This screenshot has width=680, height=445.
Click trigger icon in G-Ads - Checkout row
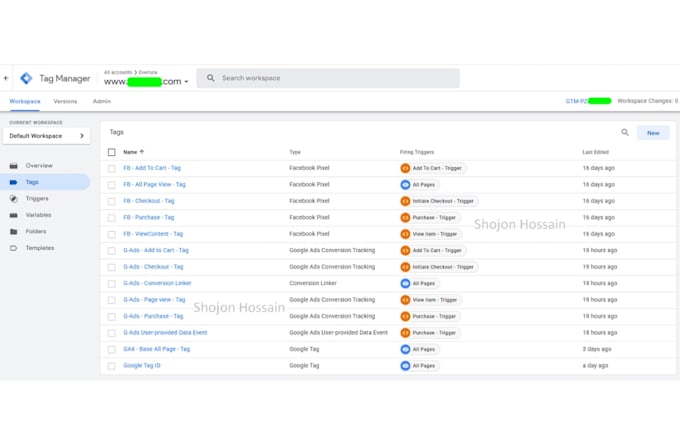(405, 267)
